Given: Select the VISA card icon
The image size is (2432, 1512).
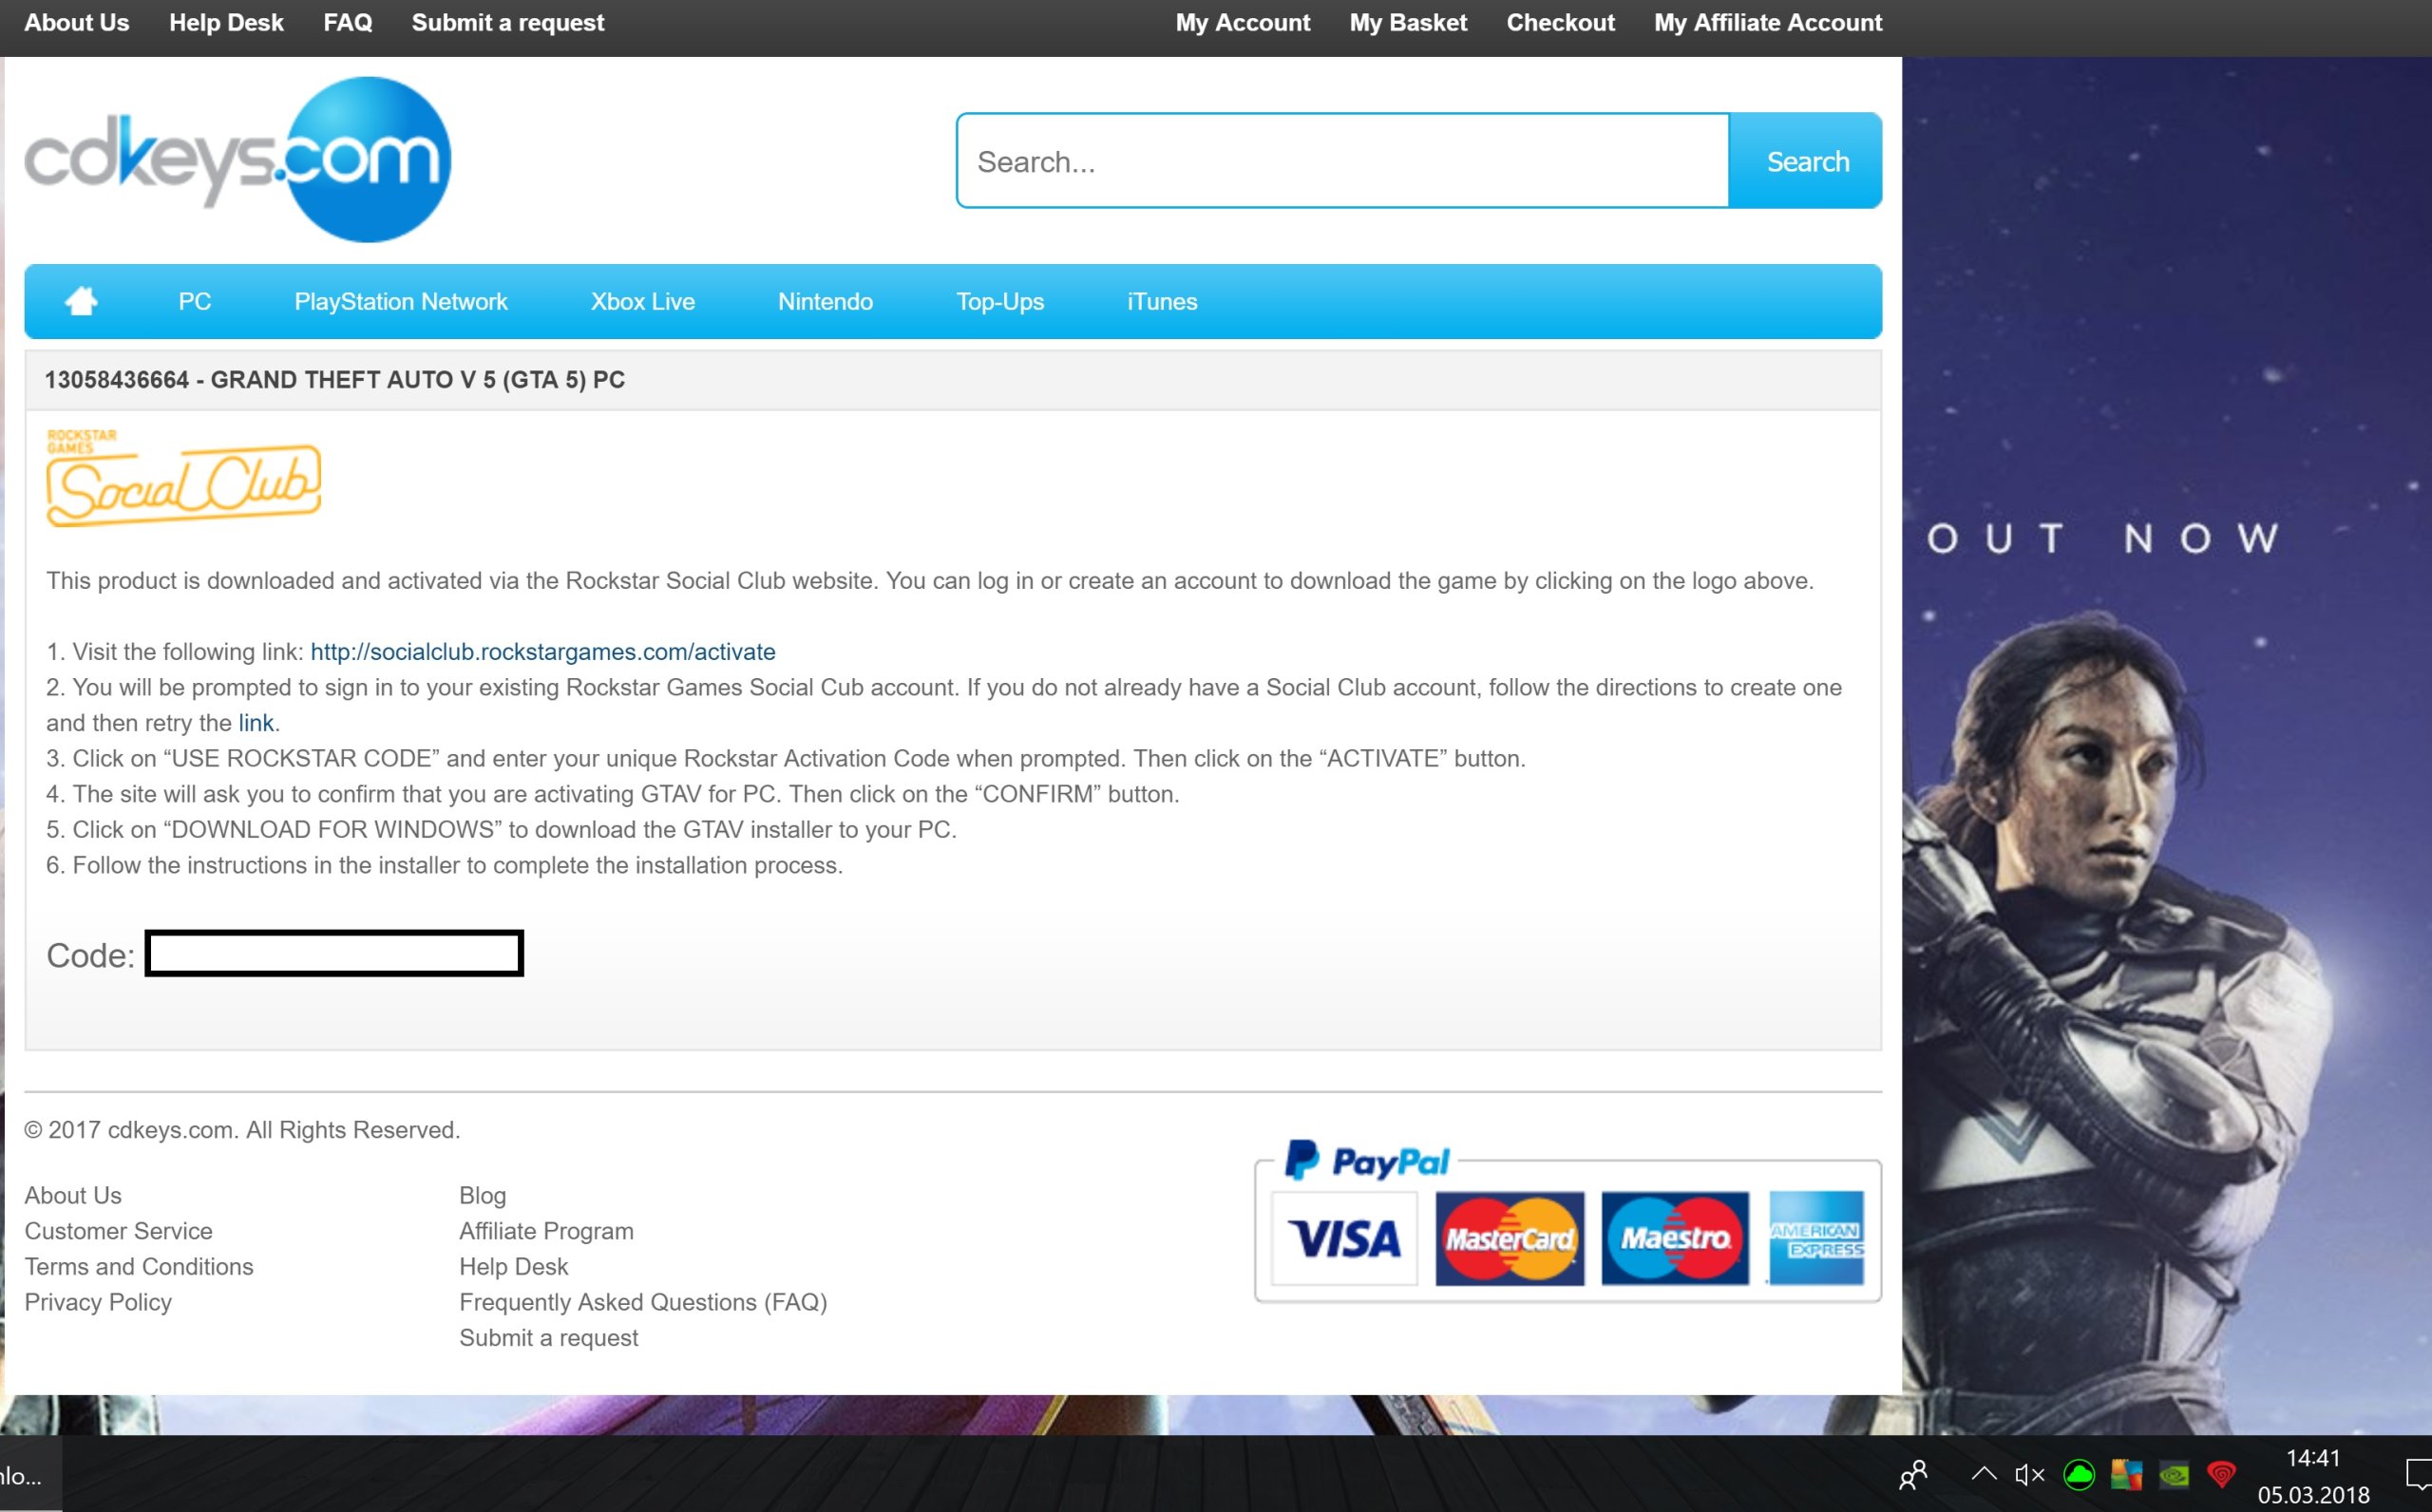Looking at the screenshot, I should point(1344,1239).
